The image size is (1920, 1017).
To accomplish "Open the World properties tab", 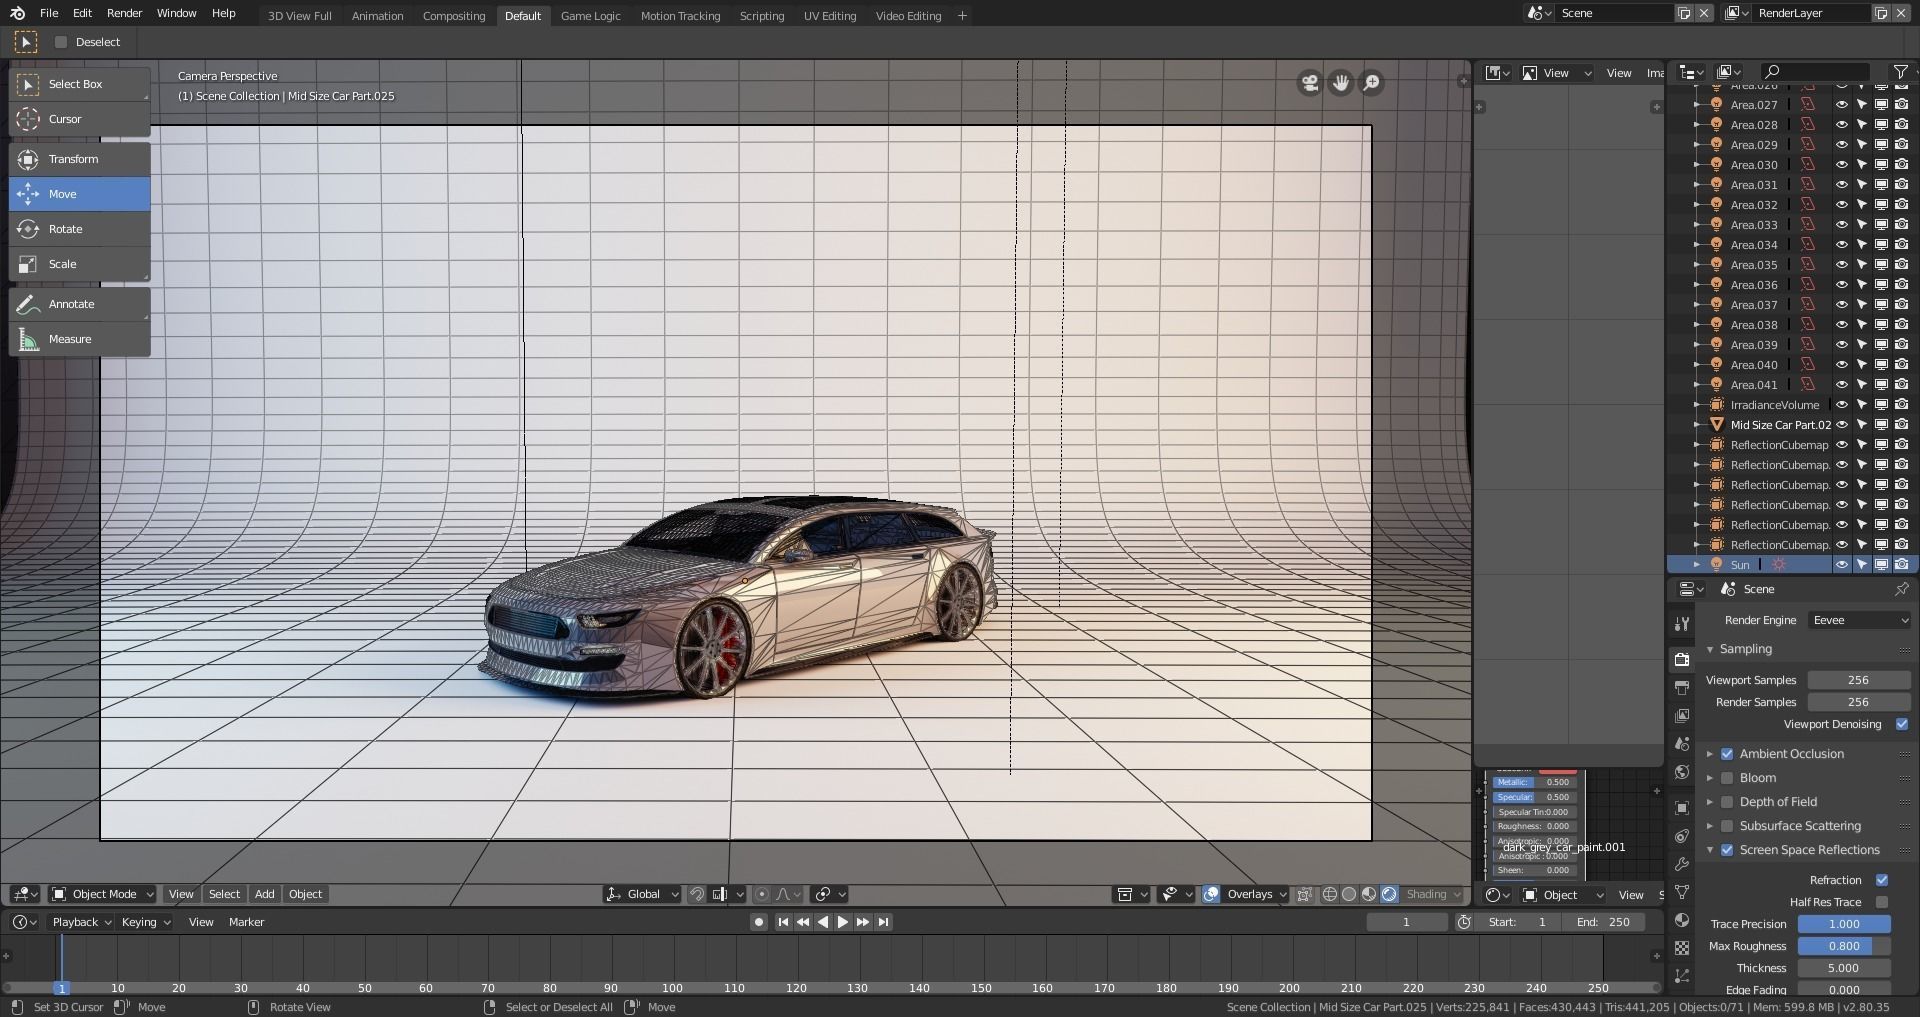I will coord(1682,772).
